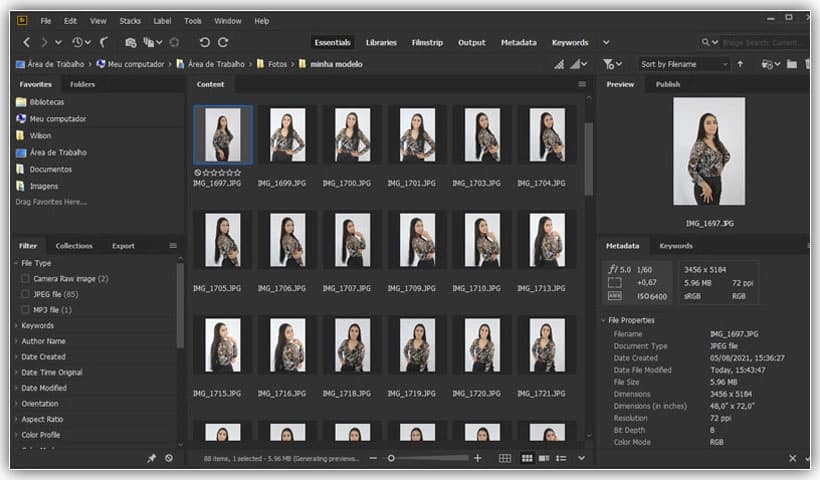Viewport: 820px width, 480px height.
Task: Open the workspace switcher chevron after Keywords
Action: (x=606, y=42)
